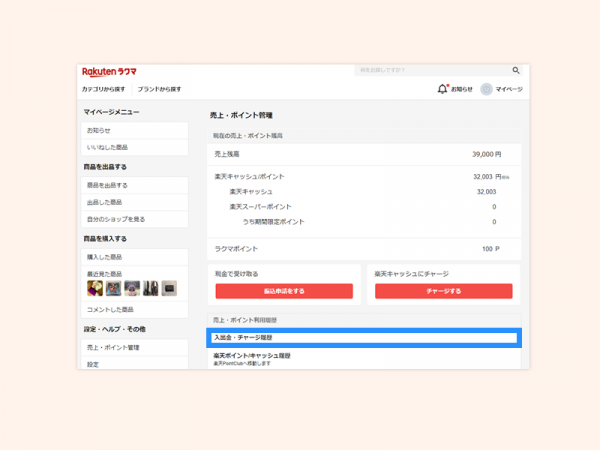Click the 楽天キャッシュ row label
Viewport: 600px width, 450px height.
point(251,192)
